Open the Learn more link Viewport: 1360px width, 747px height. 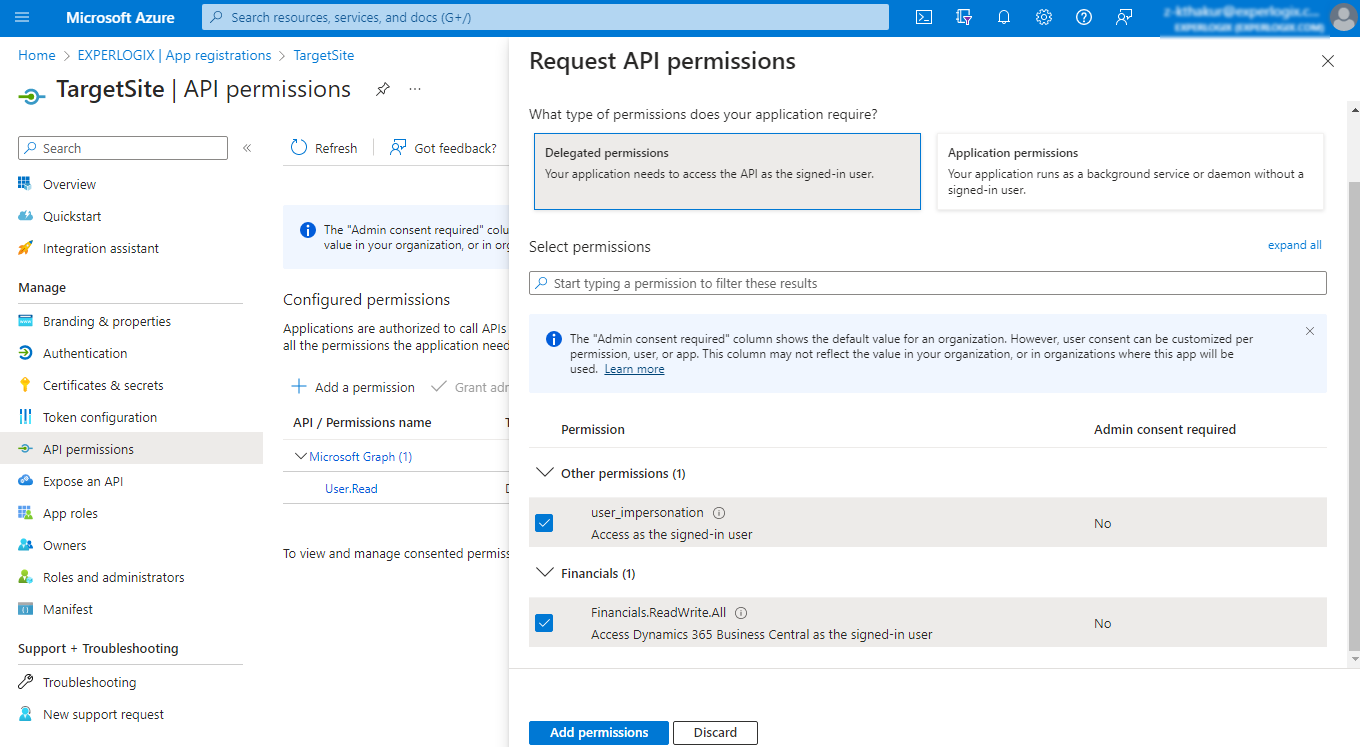634,369
